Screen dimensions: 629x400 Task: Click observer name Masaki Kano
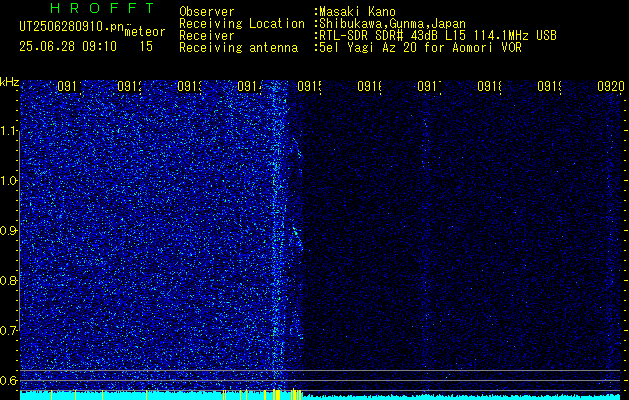tap(357, 12)
